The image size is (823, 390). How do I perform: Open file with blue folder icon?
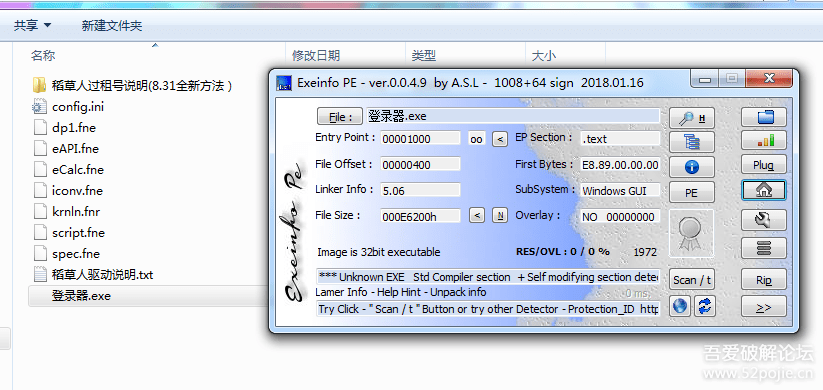click(764, 117)
